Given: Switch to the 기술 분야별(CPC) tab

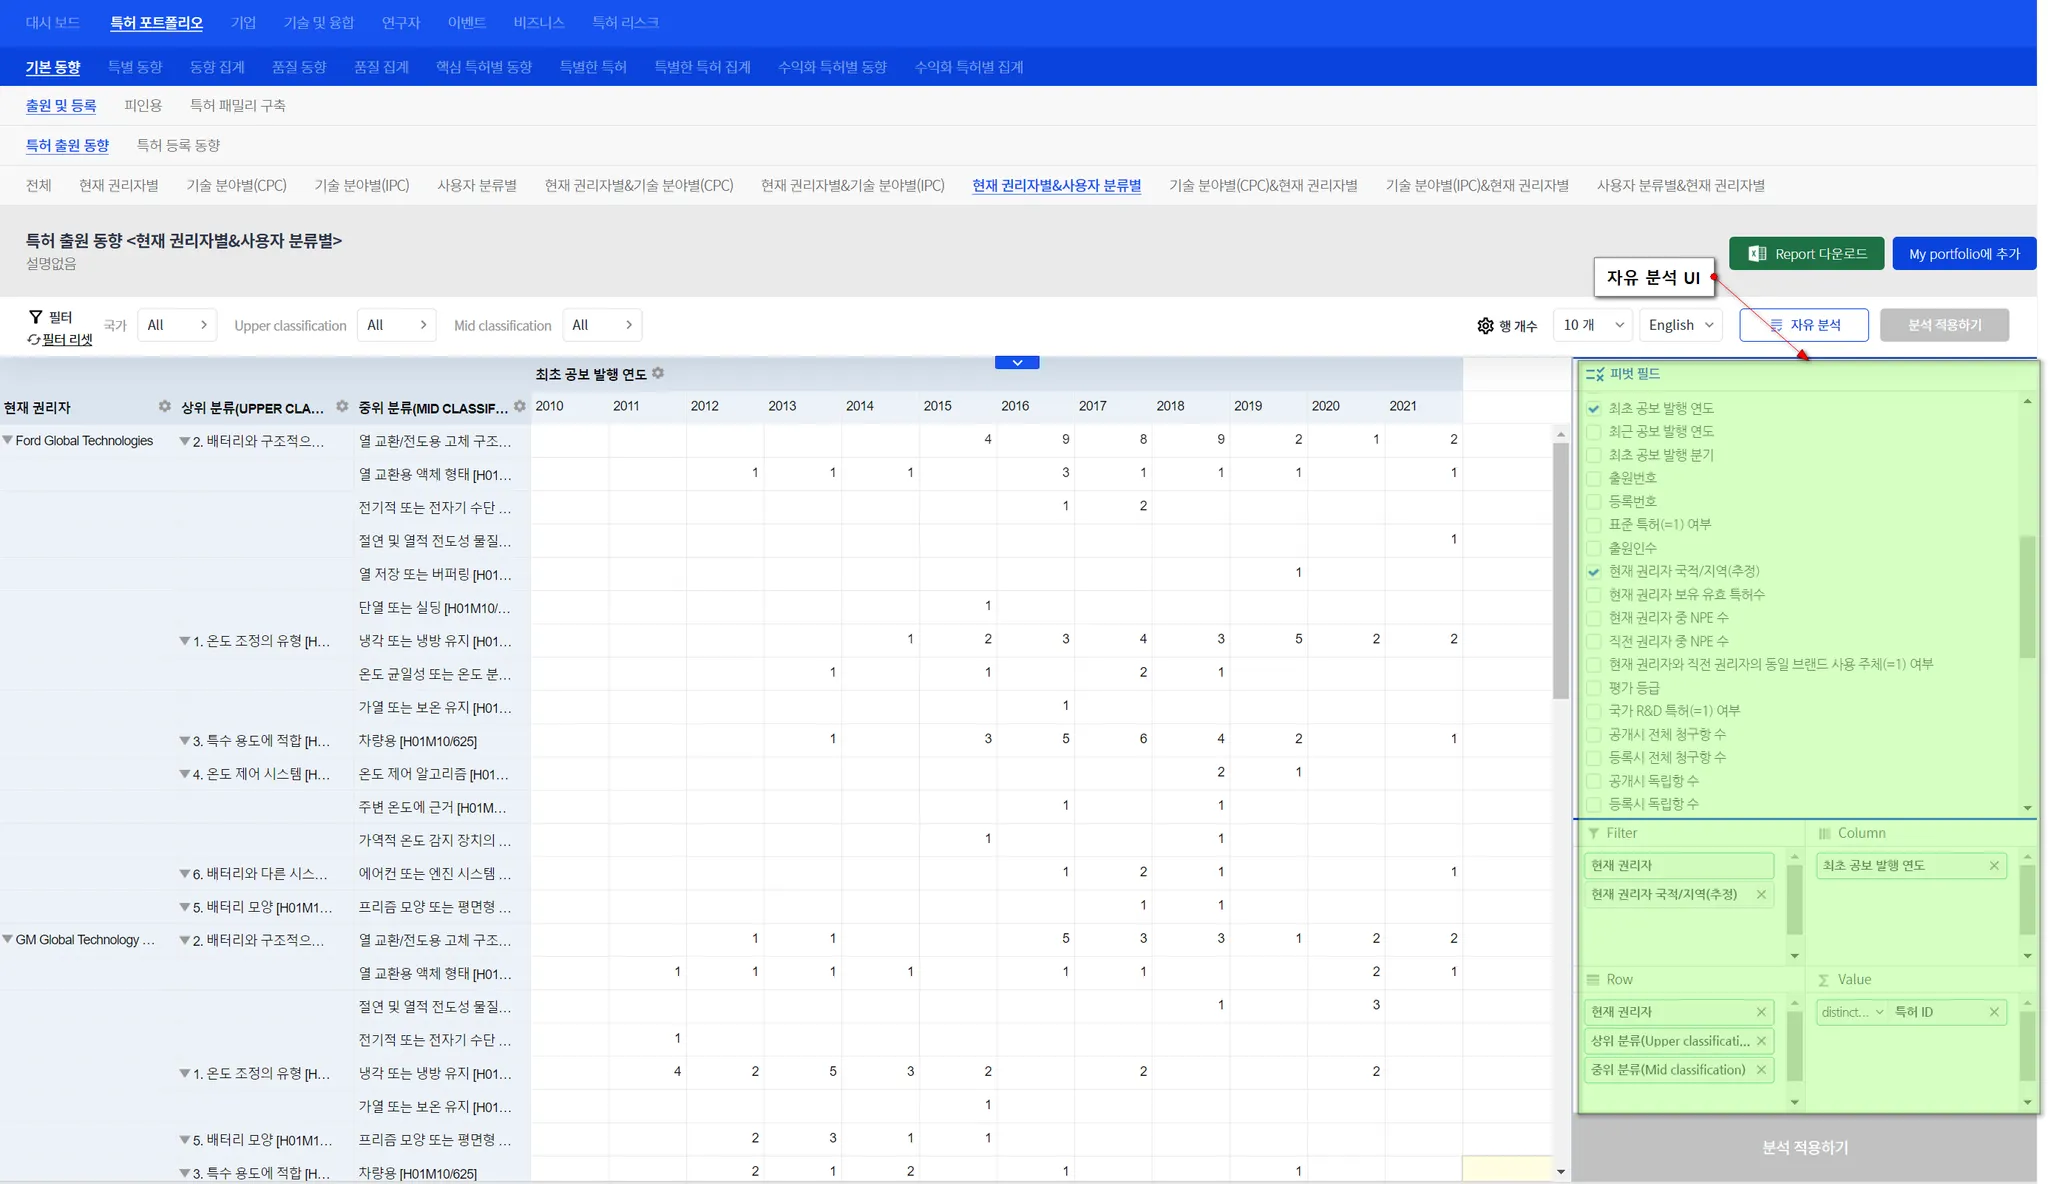Looking at the screenshot, I should 236,186.
